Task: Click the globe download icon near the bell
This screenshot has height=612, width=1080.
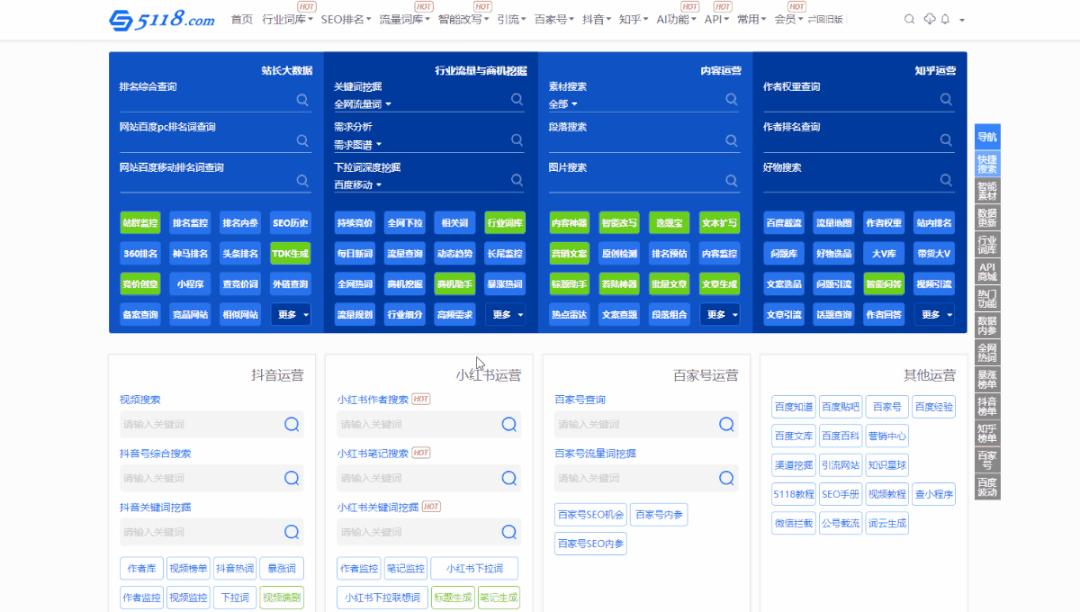Action: point(929,17)
